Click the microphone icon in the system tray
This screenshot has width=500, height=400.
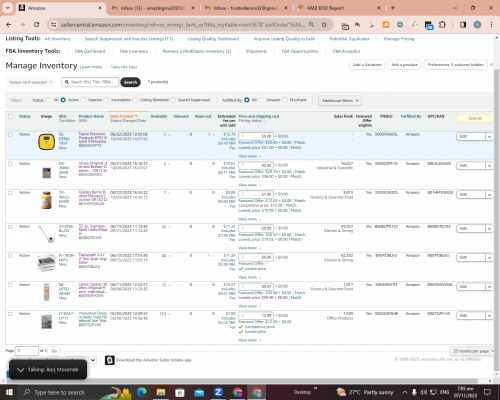pos(414,392)
